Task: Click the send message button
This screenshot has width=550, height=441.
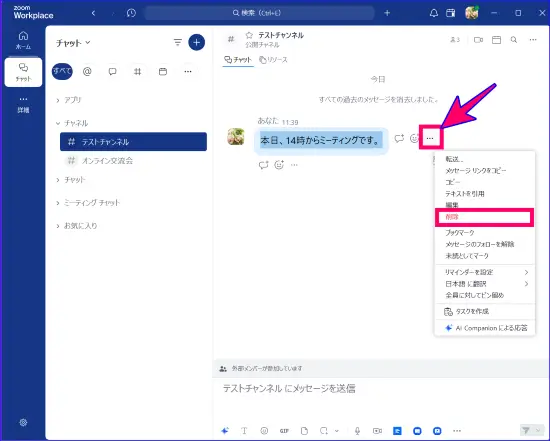Action: 525,430
